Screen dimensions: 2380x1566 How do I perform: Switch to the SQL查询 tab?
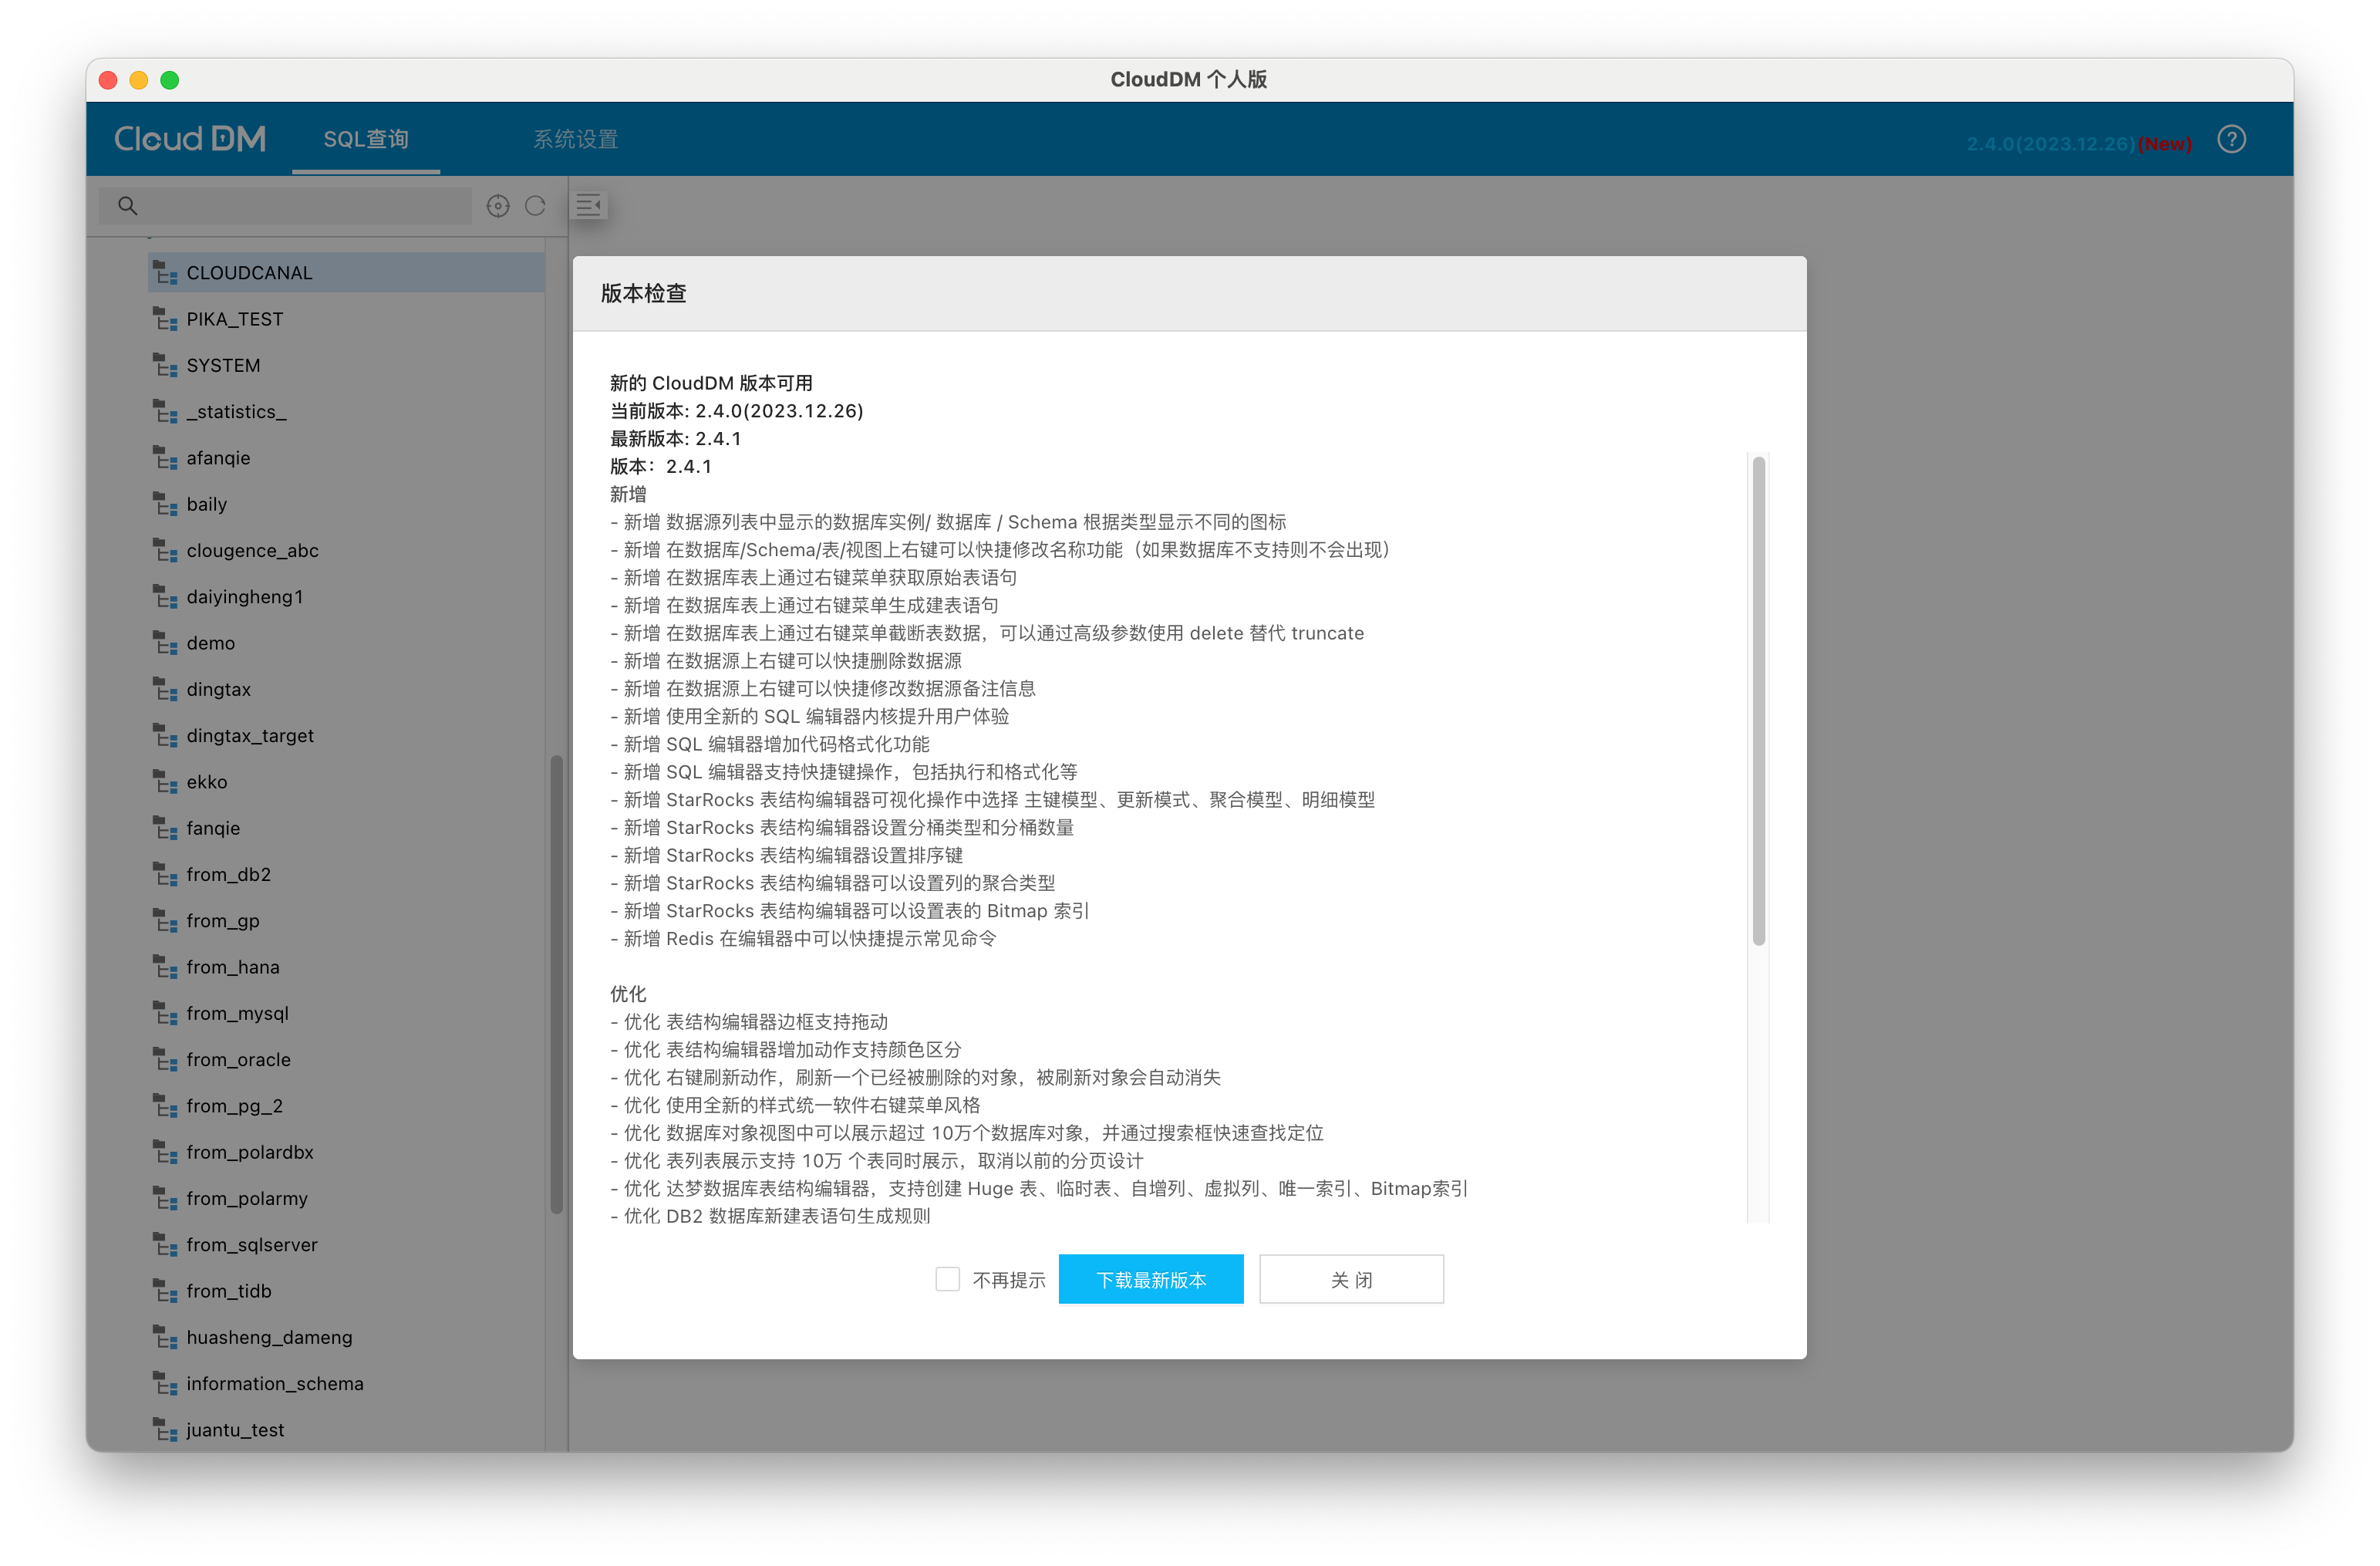pyautogui.click(x=366, y=139)
